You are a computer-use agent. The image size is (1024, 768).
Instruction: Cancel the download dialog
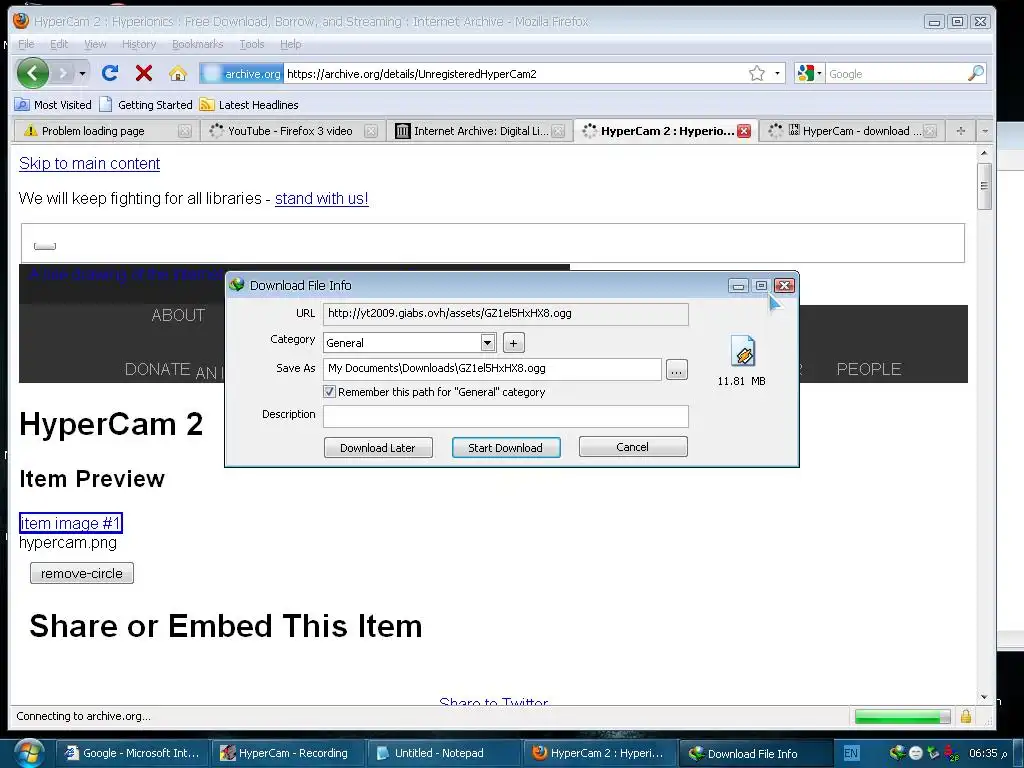pyautogui.click(x=633, y=447)
